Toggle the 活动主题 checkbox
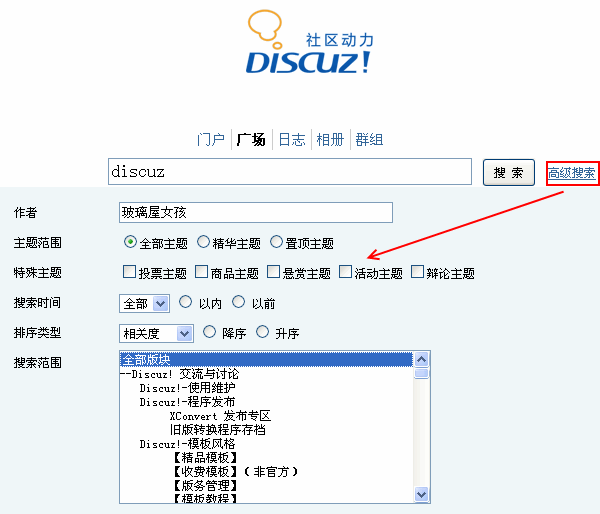 tap(345, 272)
